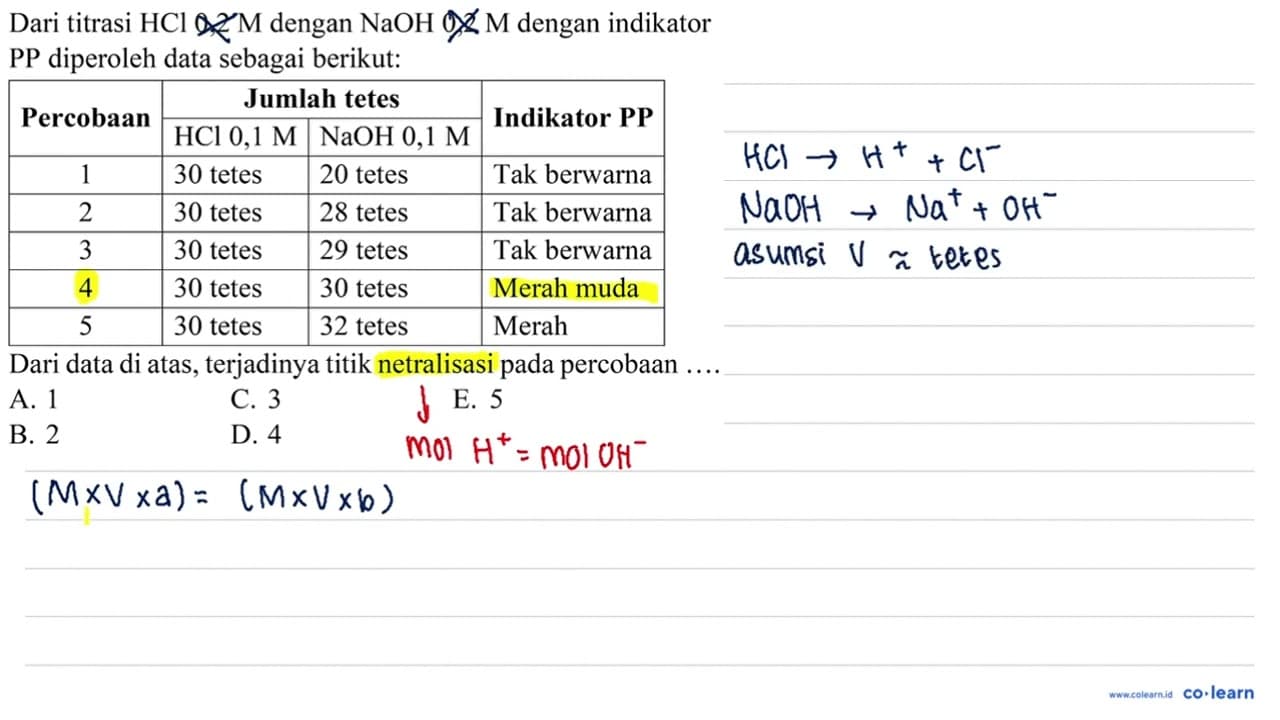
Task: Click the highlighted percobaan number 4
Action: (x=85, y=289)
